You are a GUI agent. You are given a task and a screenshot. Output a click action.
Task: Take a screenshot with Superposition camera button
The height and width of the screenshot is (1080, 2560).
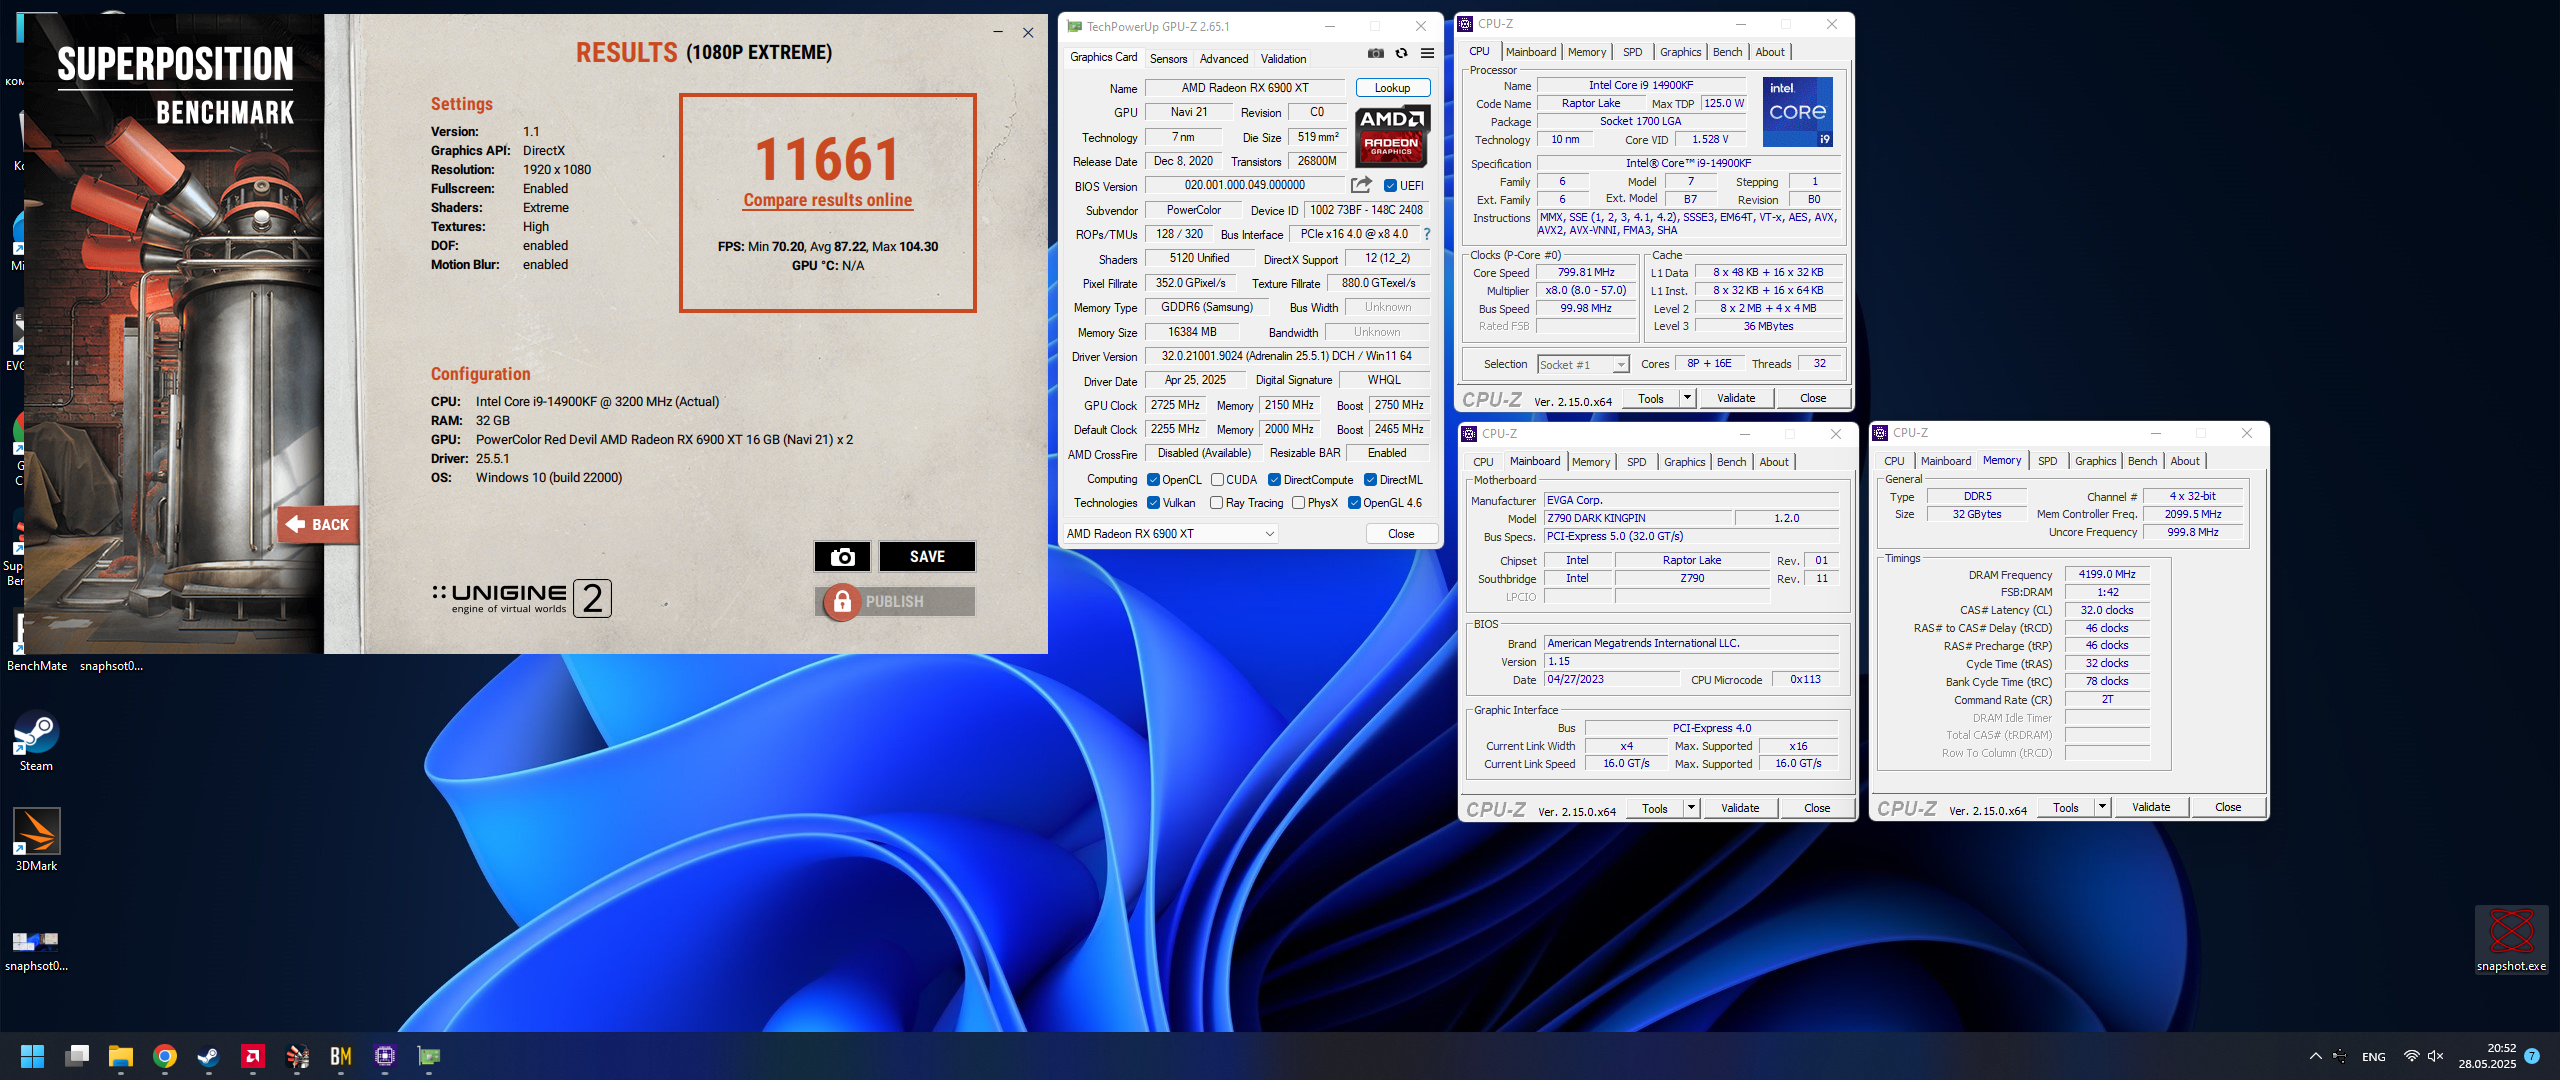click(842, 557)
